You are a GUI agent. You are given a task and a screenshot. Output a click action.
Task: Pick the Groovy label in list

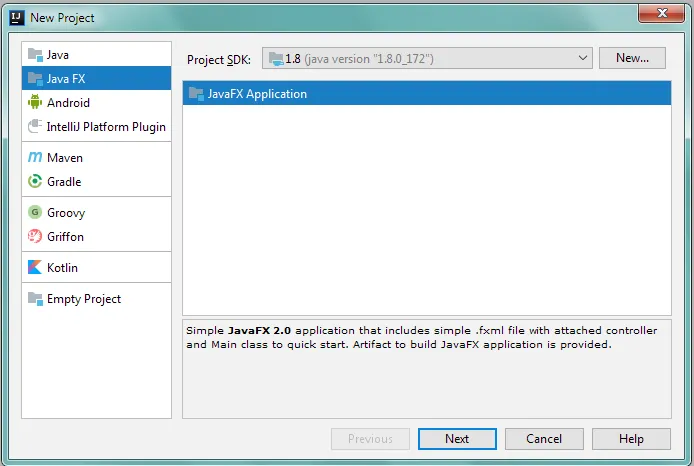[x=66, y=213]
